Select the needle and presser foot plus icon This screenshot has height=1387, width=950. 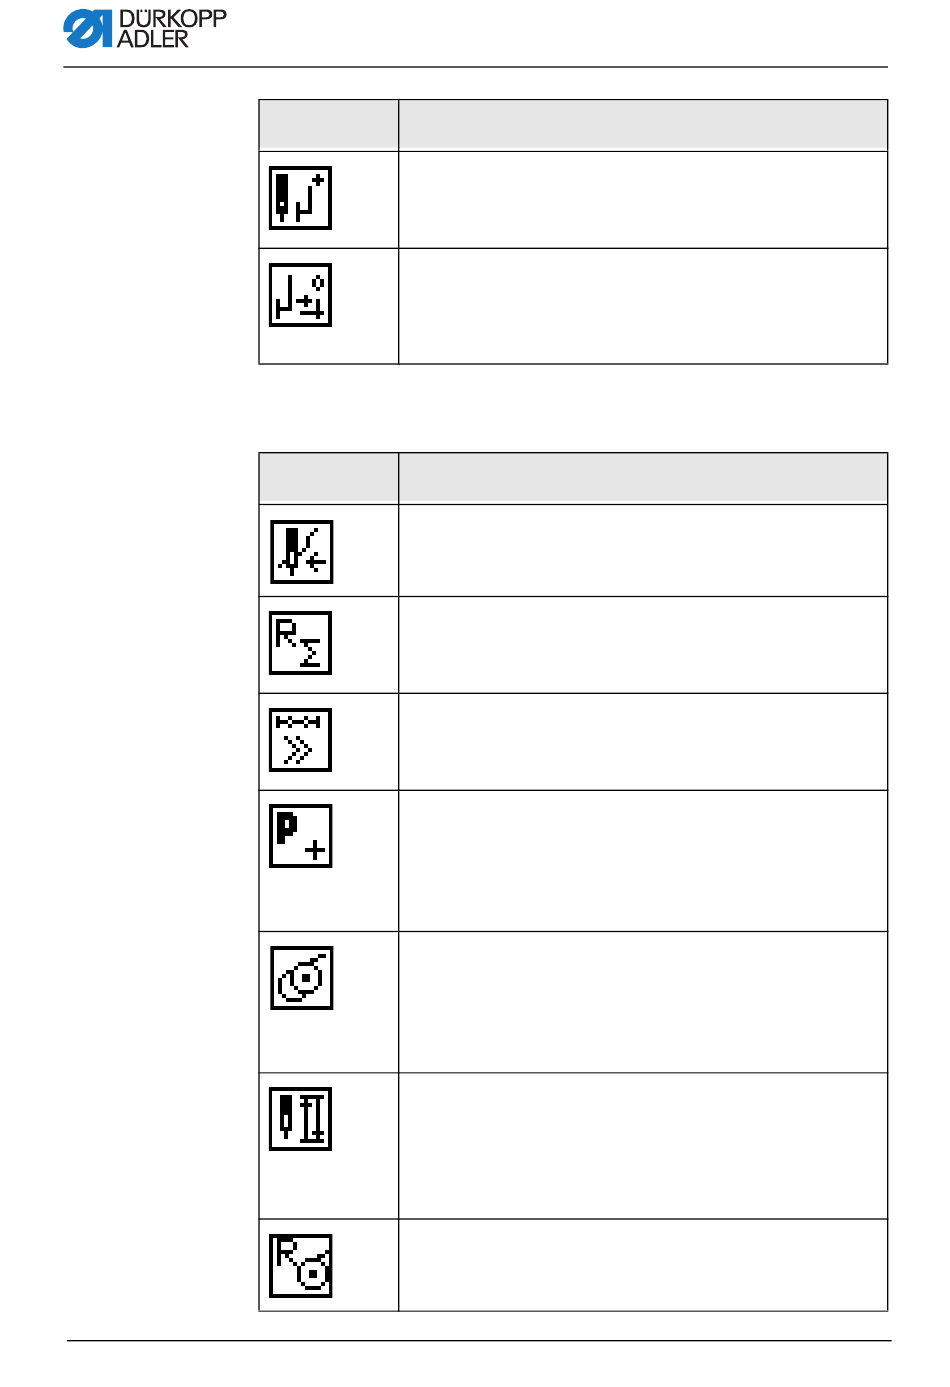pyautogui.click(x=300, y=198)
